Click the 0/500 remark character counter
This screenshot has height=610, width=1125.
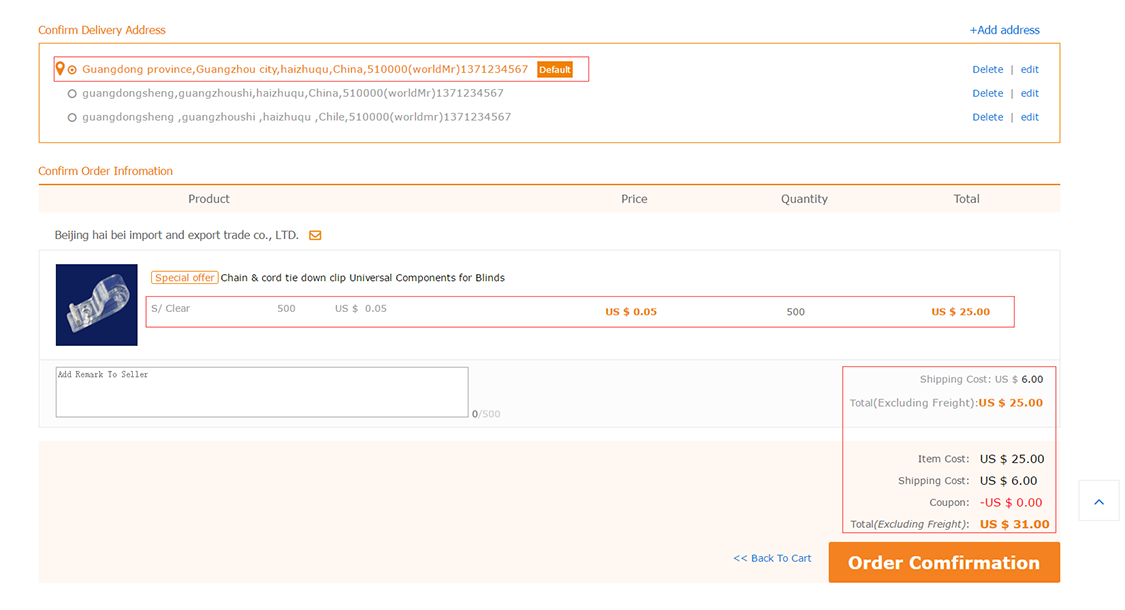point(486,414)
